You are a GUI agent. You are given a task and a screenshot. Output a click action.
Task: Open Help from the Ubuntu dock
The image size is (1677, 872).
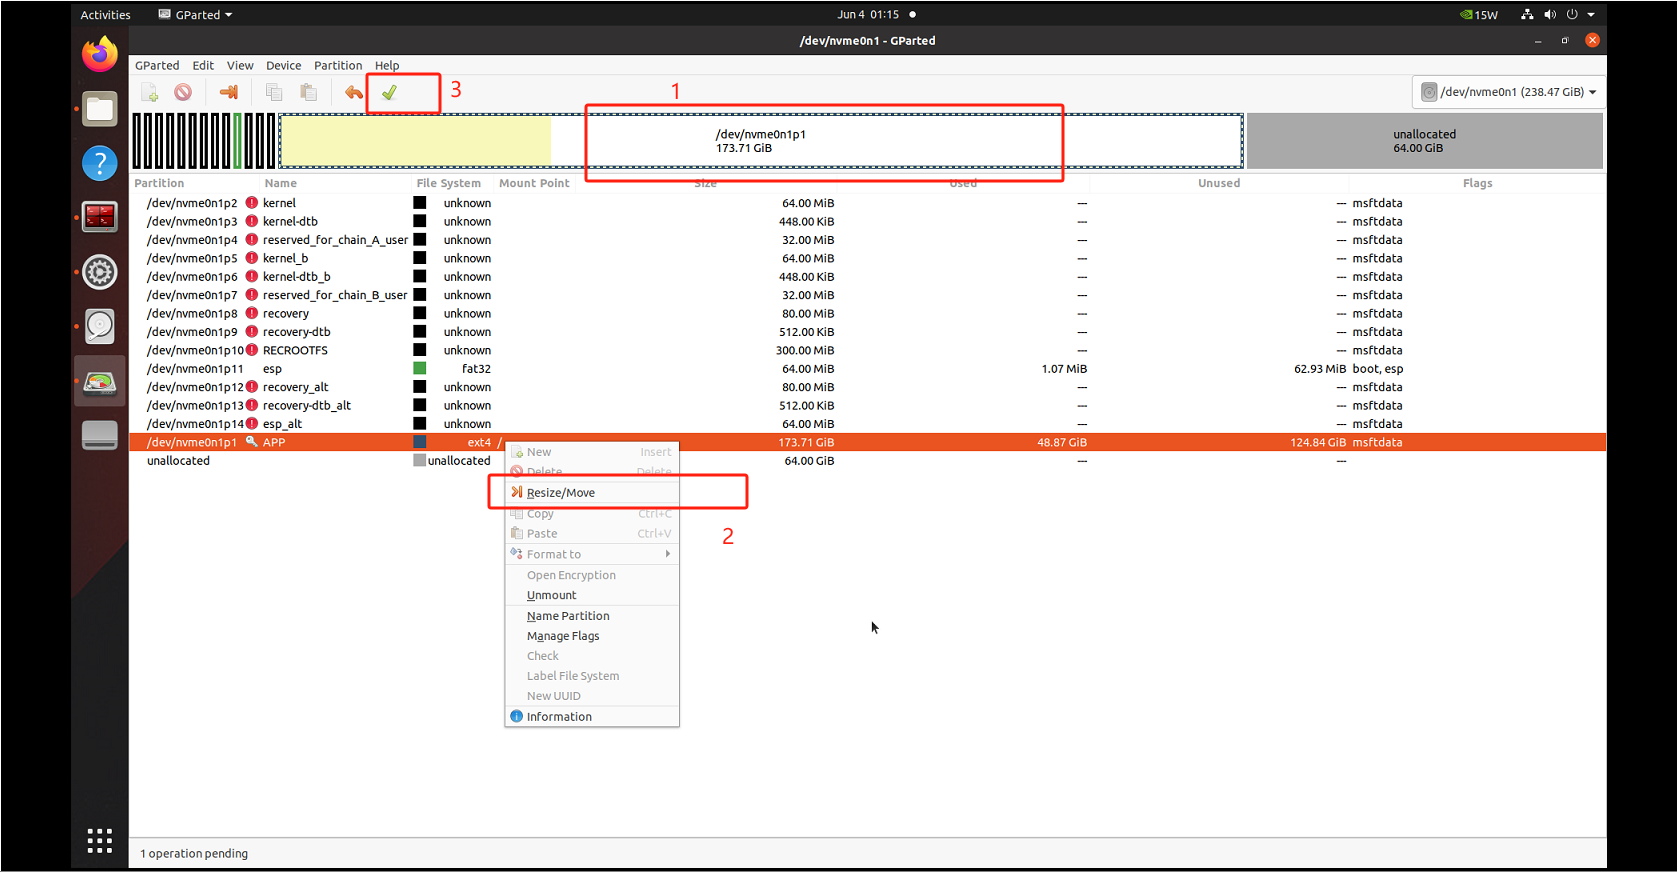[100, 163]
